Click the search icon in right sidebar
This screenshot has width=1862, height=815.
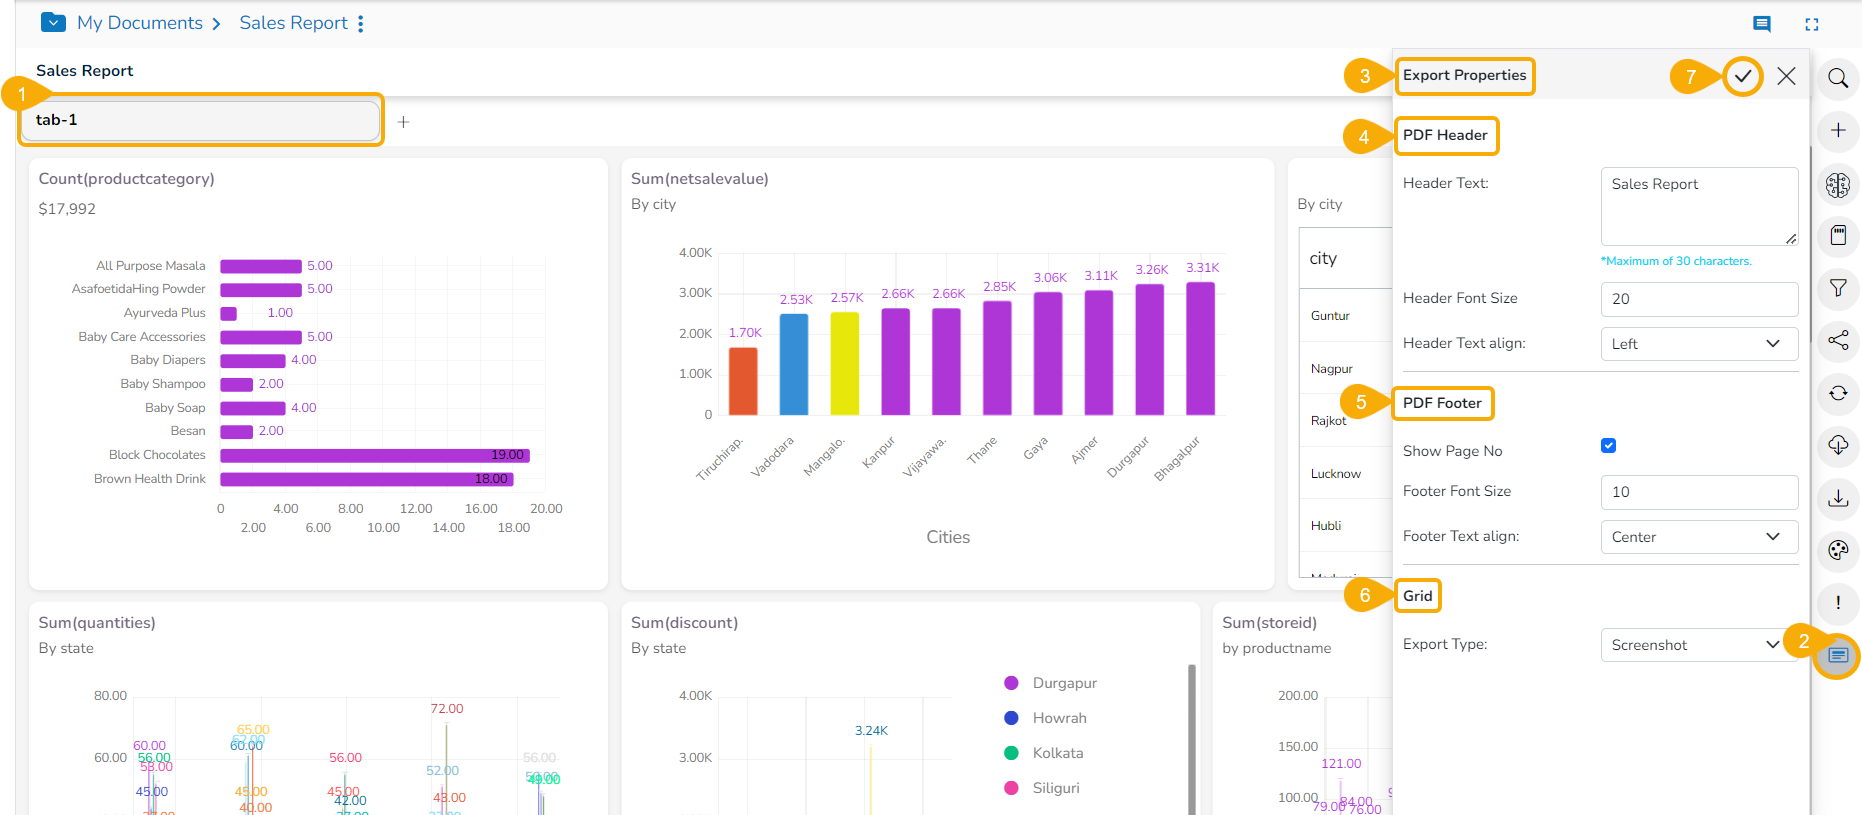(x=1837, y=78)
